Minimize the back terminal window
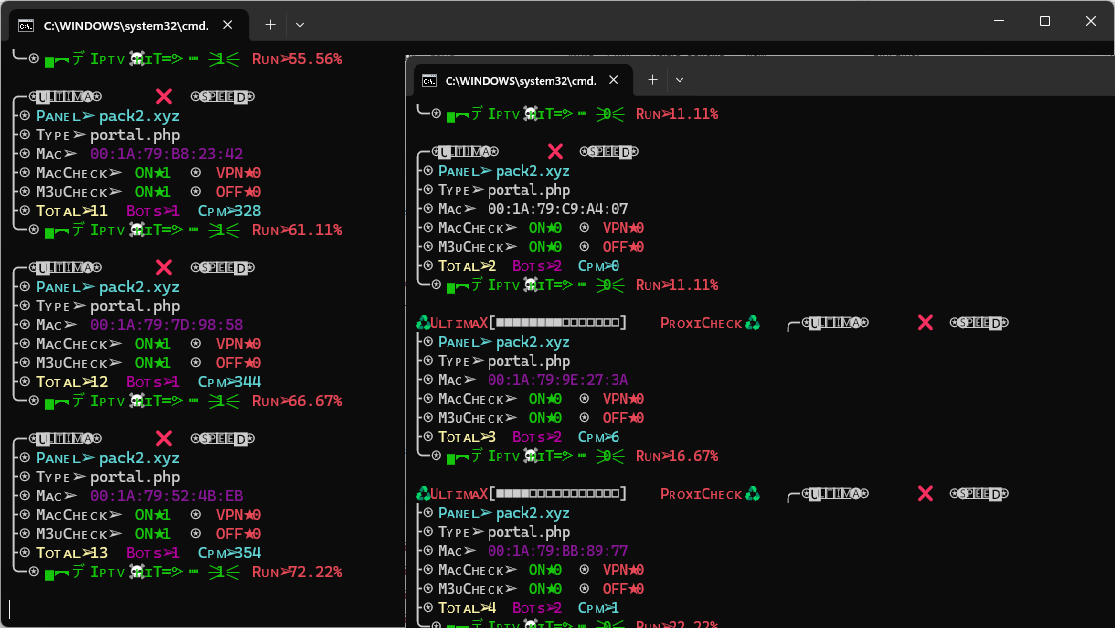This screenshot has width=1115, height=628. (x=998, y=21)
